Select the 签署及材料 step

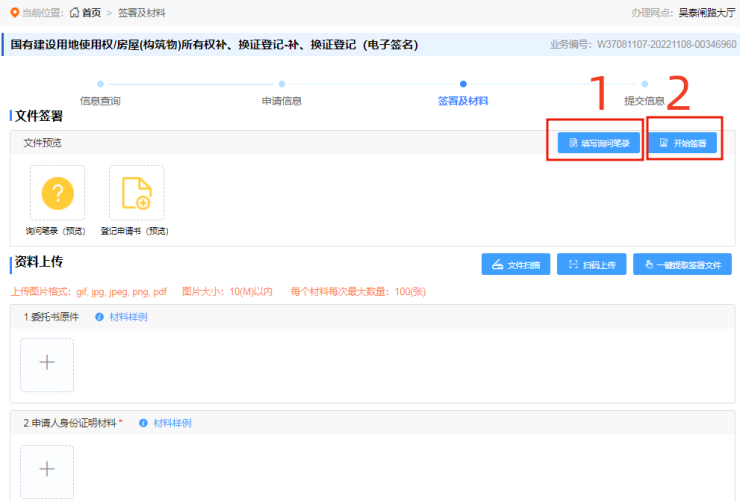coord(463,100)
